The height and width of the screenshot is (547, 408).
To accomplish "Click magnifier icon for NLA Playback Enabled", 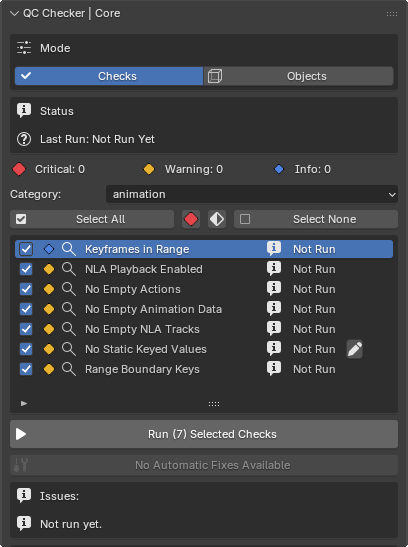I will click(x=69, y=269).
